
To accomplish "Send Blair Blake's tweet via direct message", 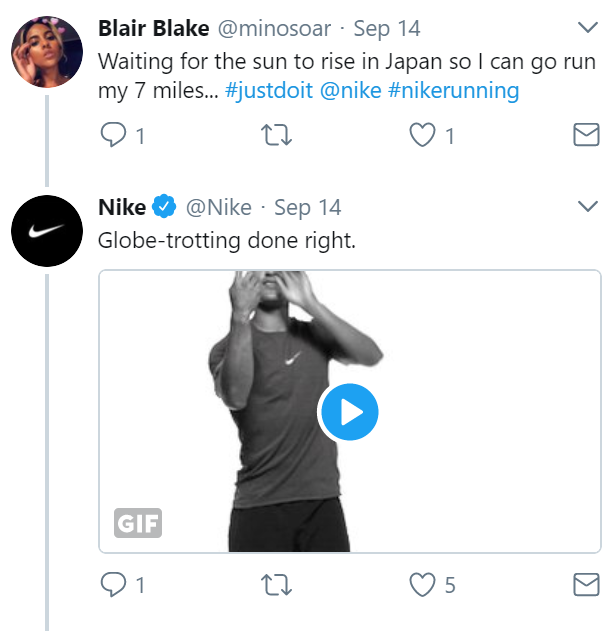I will click(x=585, y=136).
